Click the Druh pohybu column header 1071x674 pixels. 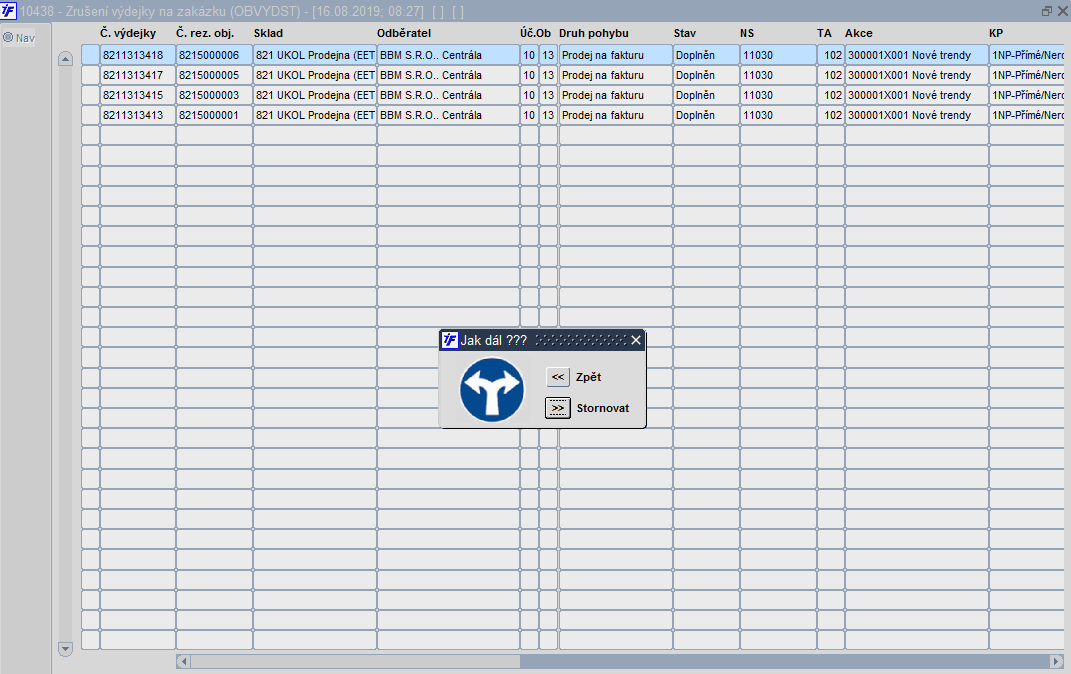(x=594, y=33)
